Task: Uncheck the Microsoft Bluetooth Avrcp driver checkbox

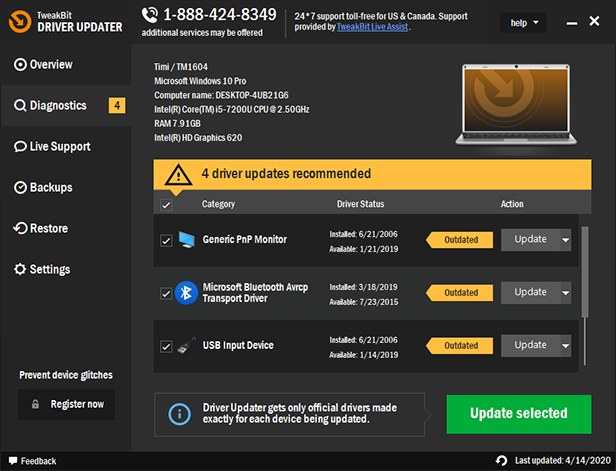Action: [166, 293]
